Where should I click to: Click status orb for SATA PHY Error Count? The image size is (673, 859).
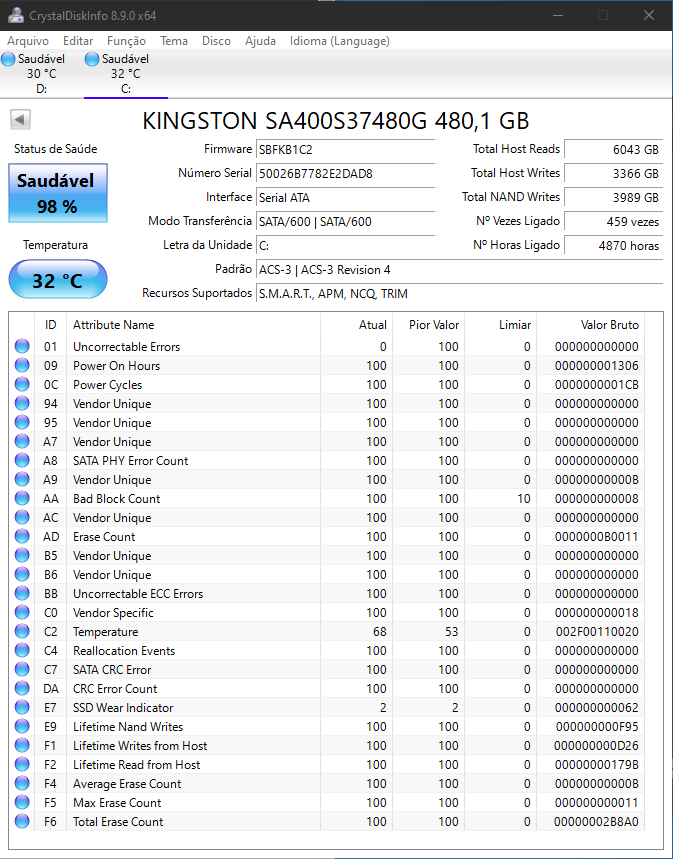click(22, 460)
